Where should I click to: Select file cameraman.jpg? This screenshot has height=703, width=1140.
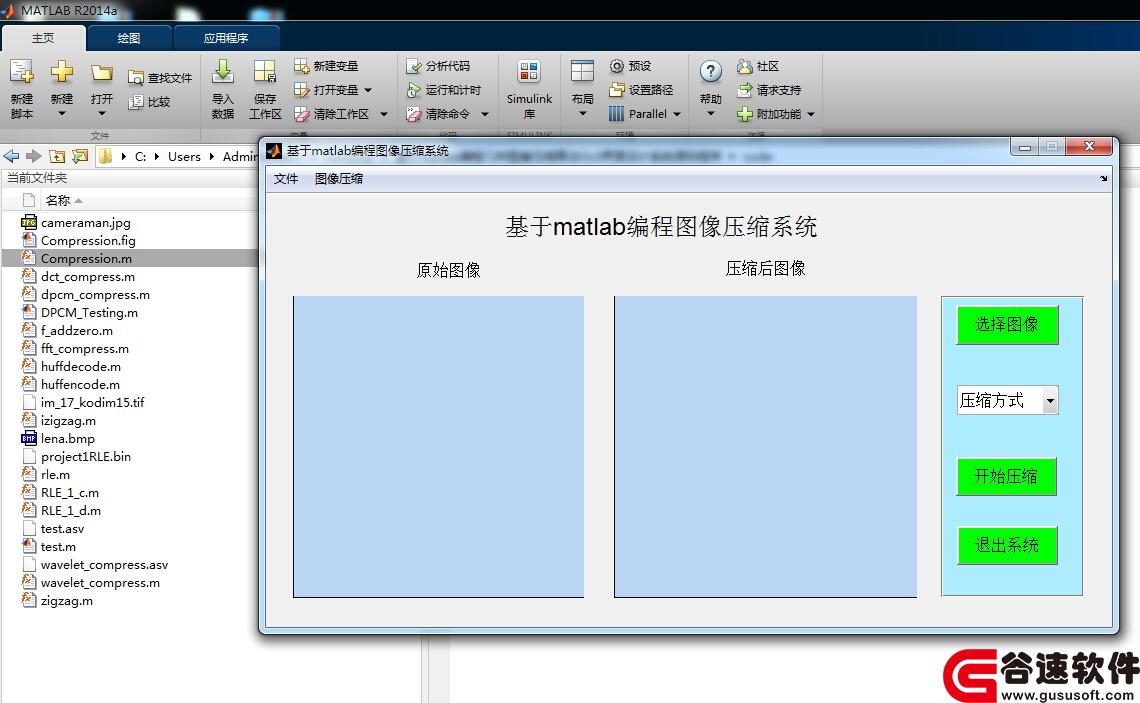(86, 222)
